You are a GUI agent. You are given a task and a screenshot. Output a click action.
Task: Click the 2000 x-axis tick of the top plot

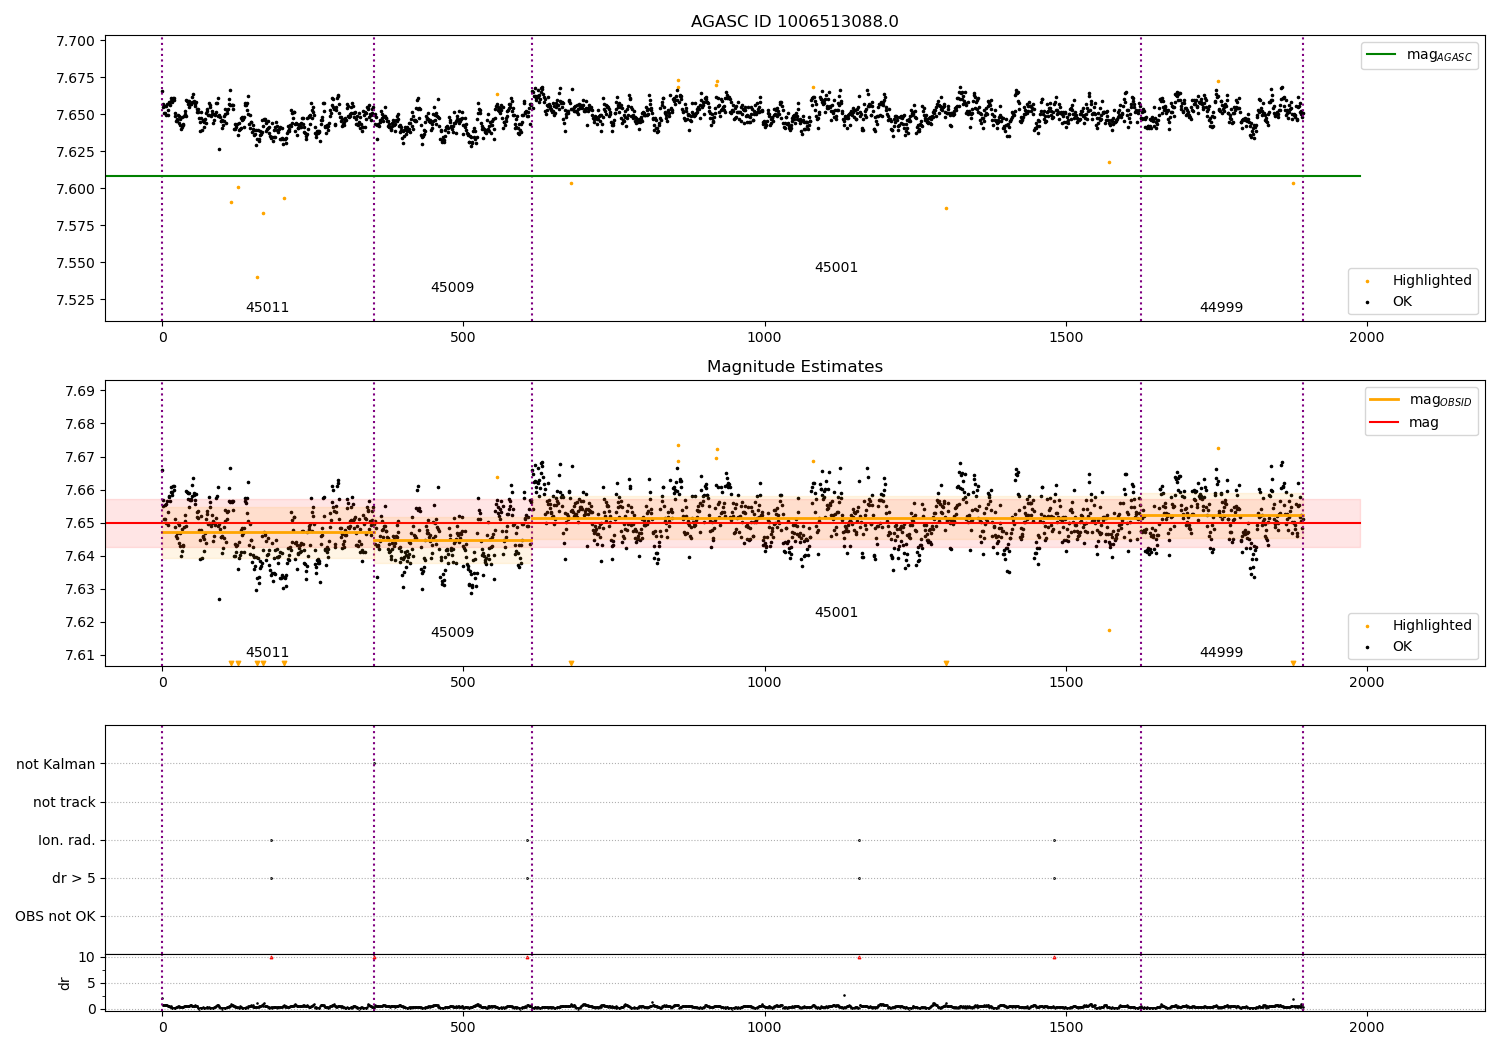point(1367,337)
